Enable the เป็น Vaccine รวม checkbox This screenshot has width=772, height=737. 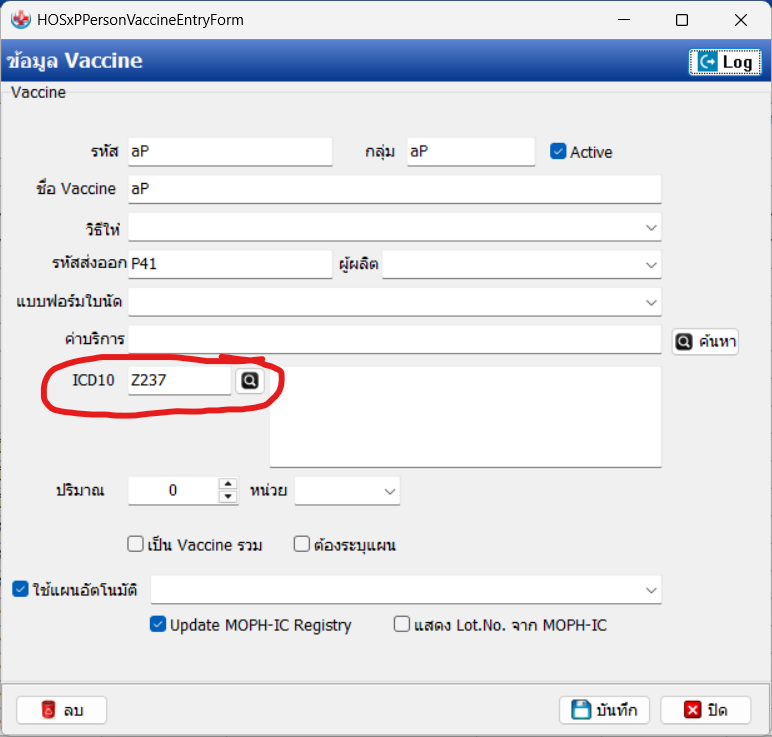tap(136, 545)
